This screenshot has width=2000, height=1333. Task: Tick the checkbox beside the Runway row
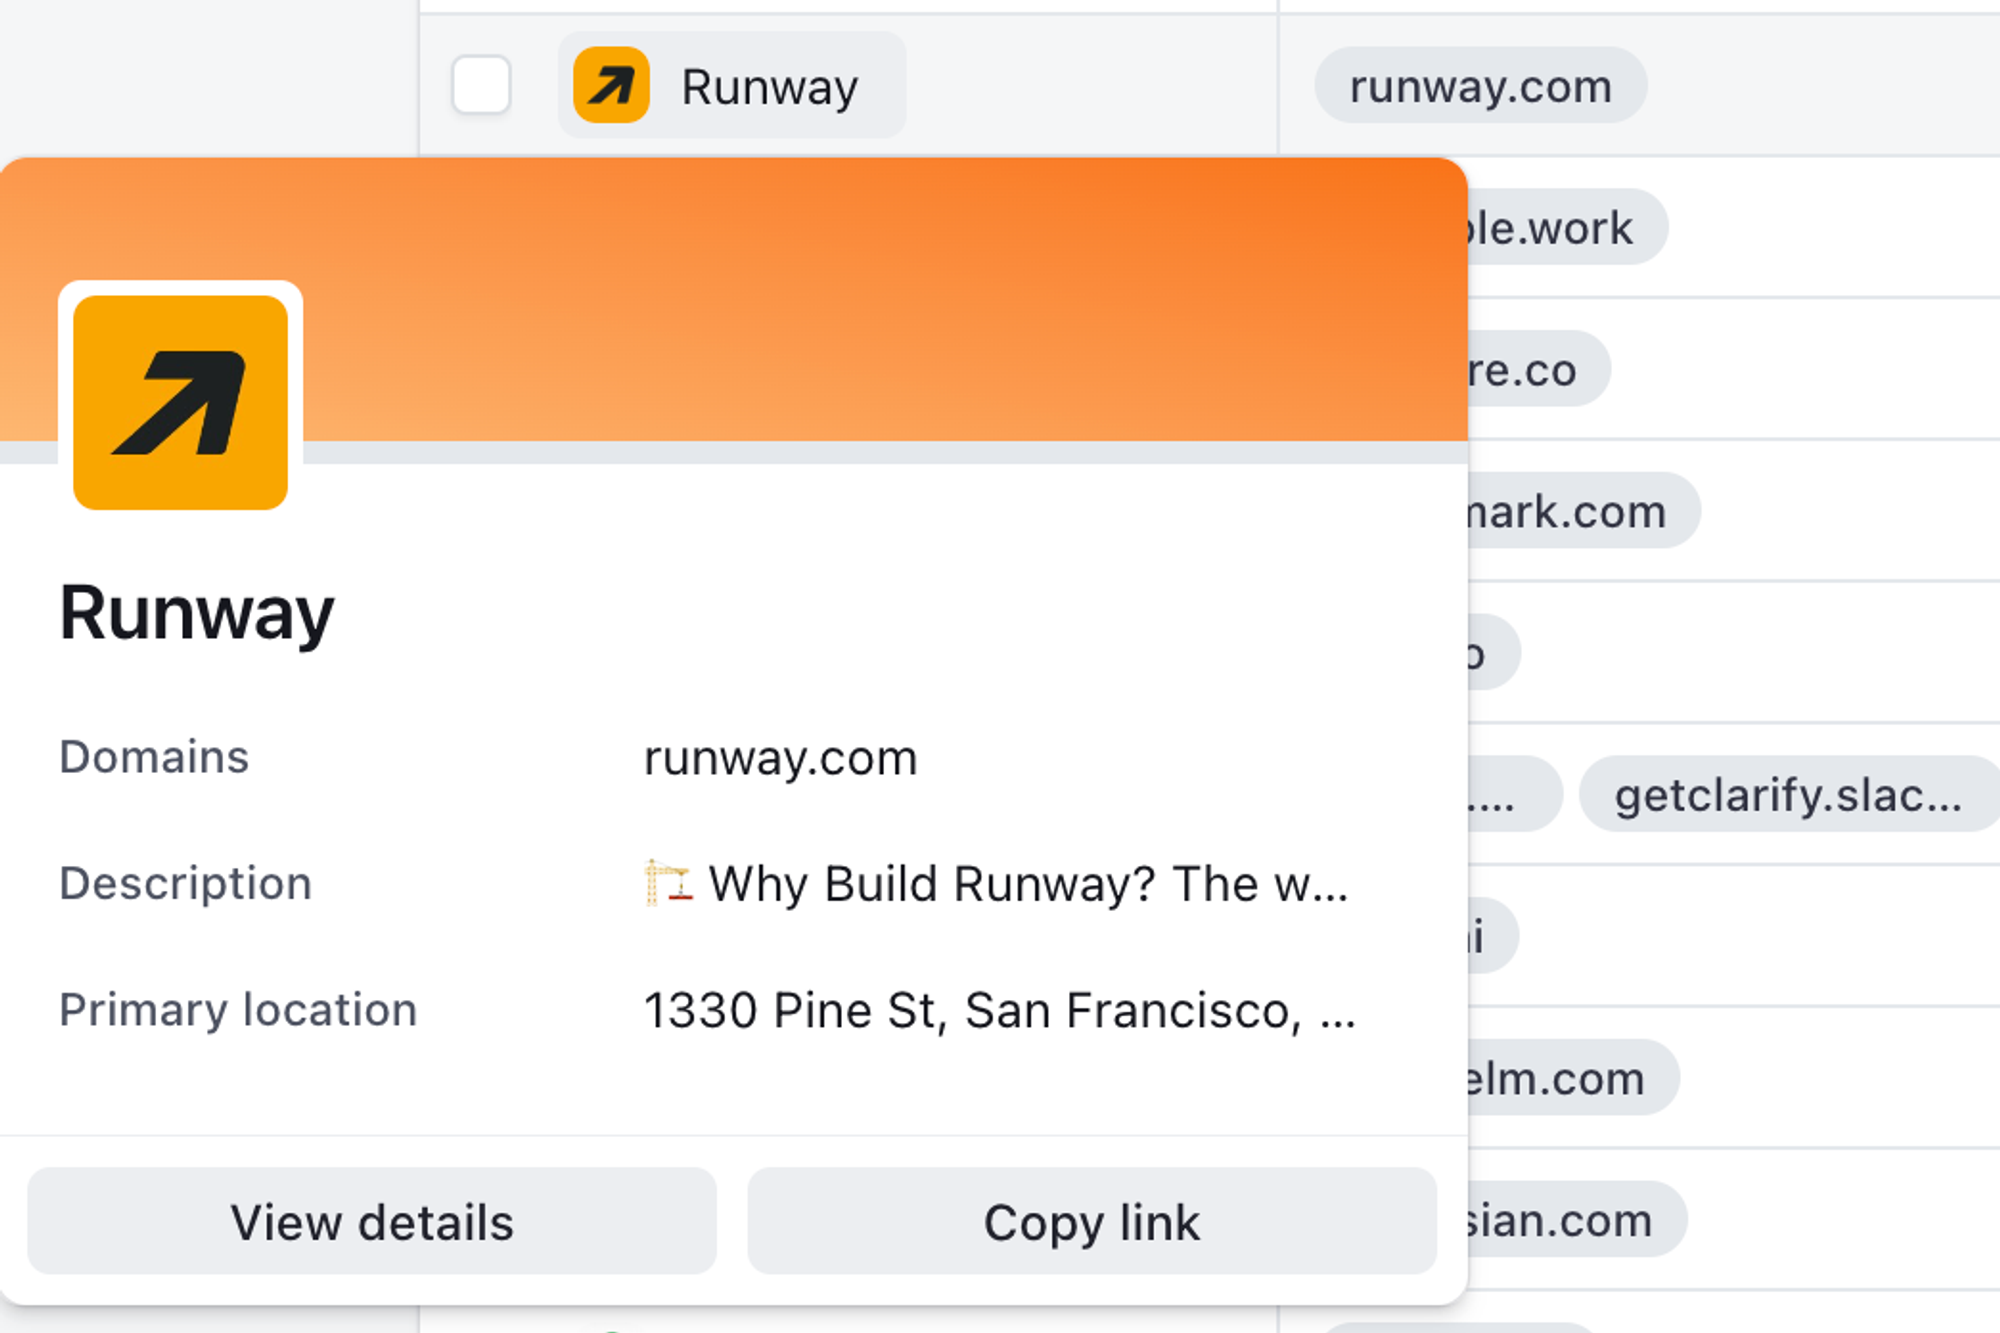click(481, 85)
